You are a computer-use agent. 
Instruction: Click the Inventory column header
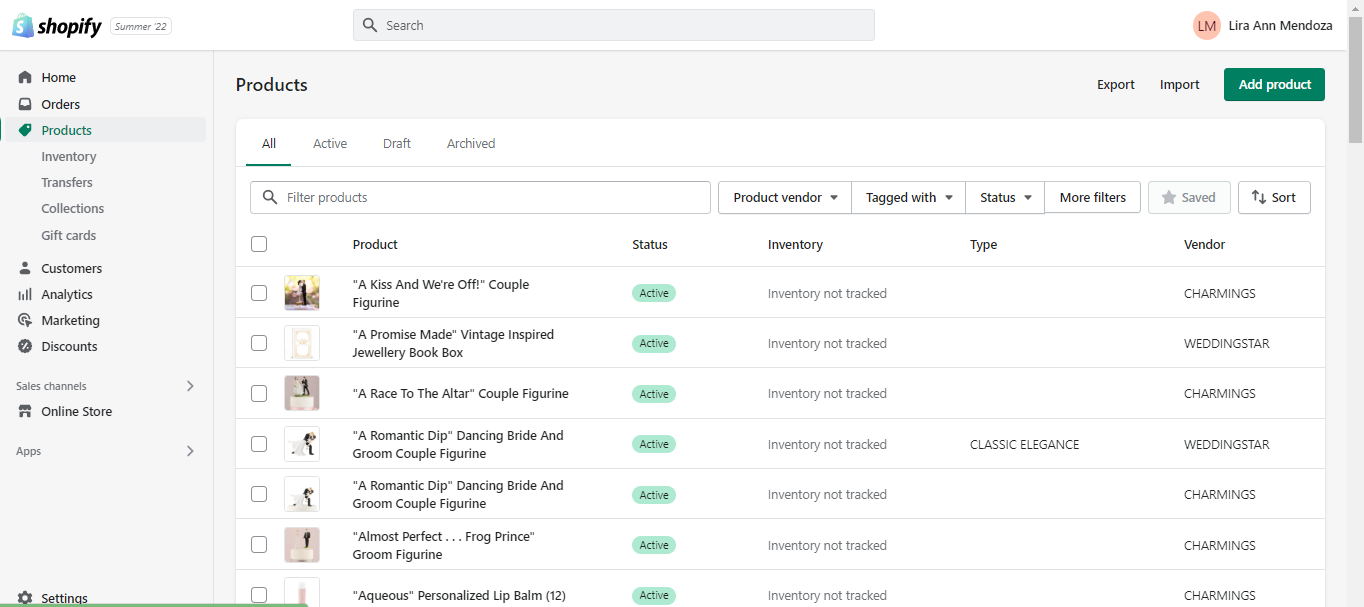[x=795, y=244]
